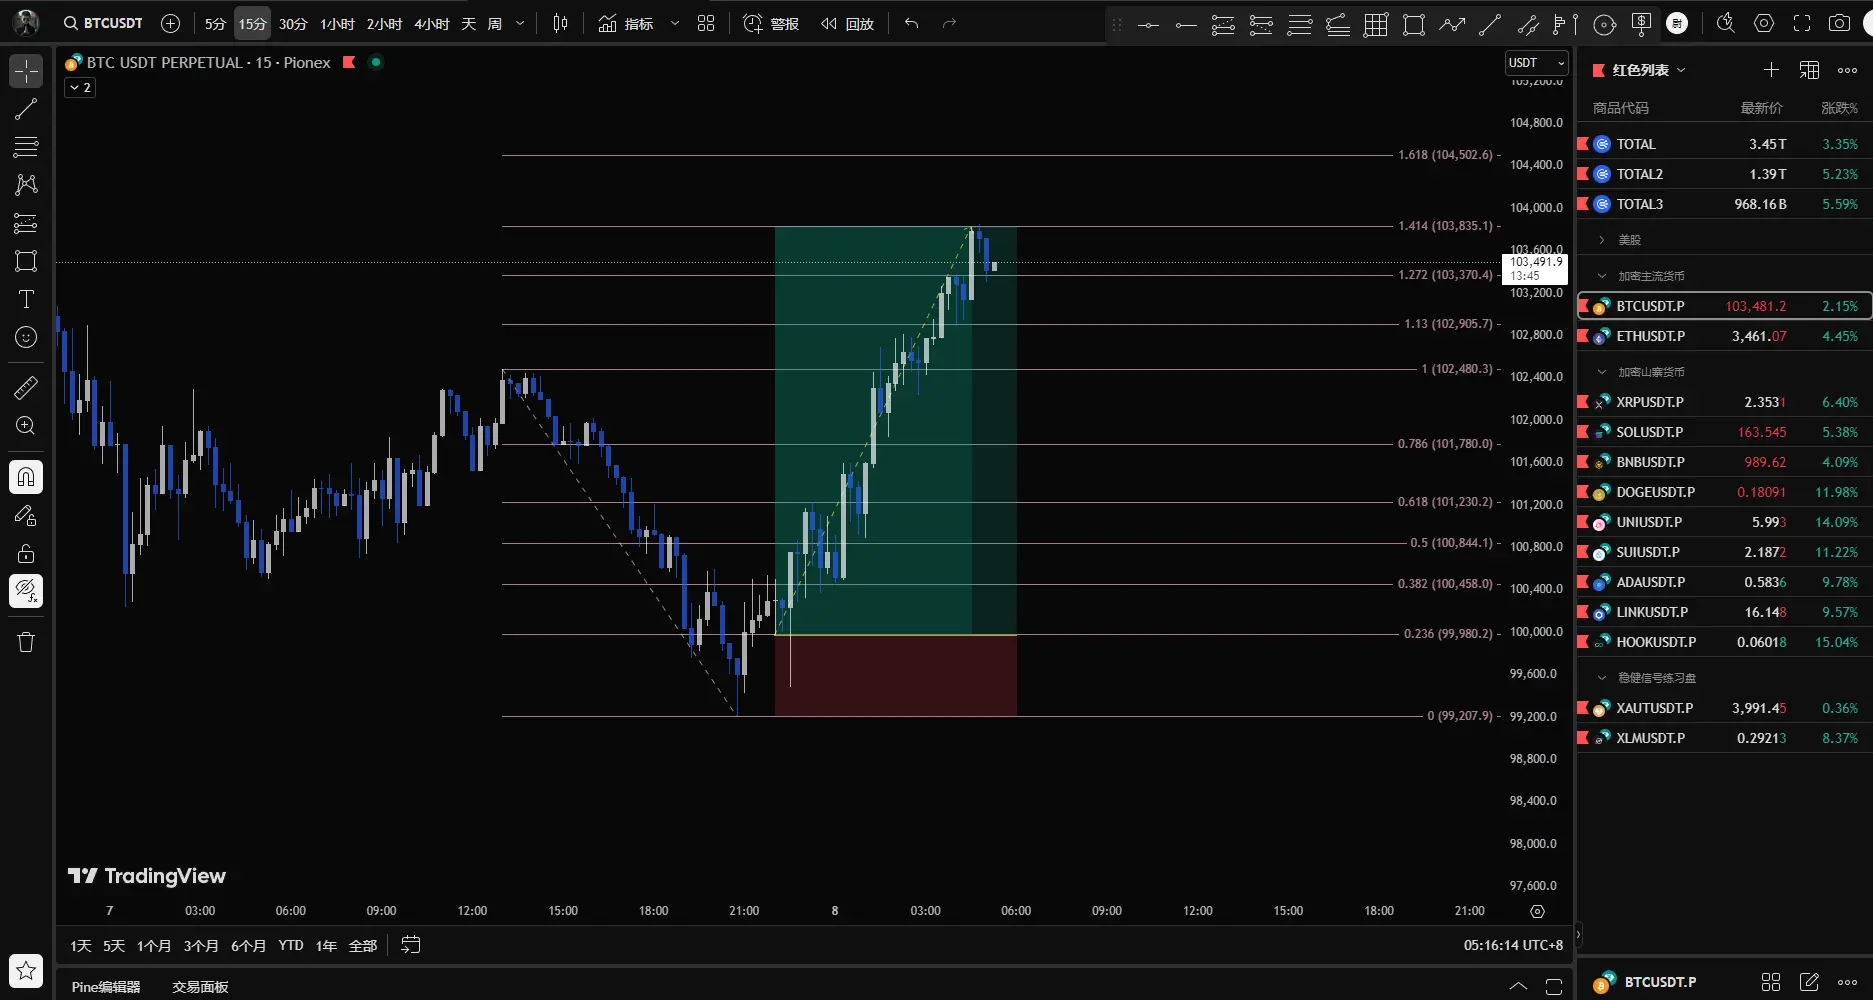Open the Fibonacci tools group in sidebar
Screen dimensions: 1873x1000
26,147
